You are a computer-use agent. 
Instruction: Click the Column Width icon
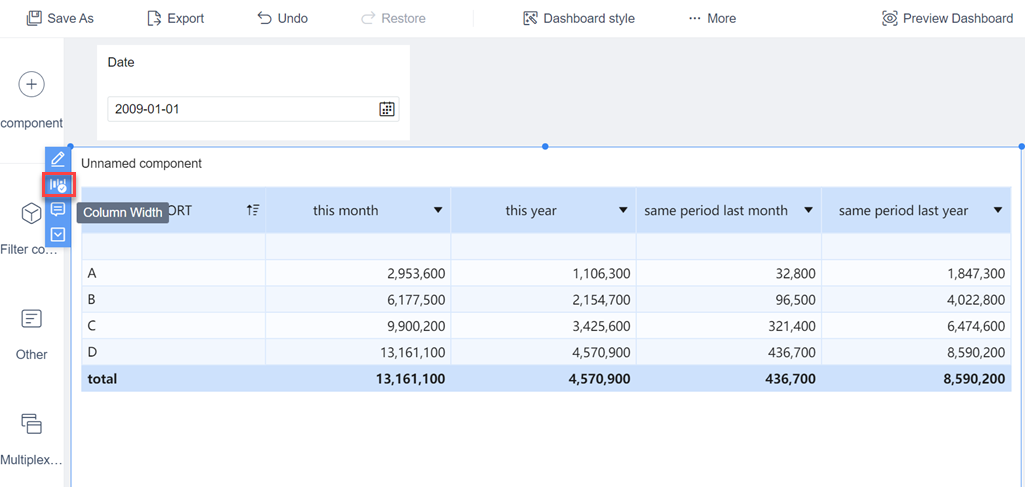pos(59,185)
